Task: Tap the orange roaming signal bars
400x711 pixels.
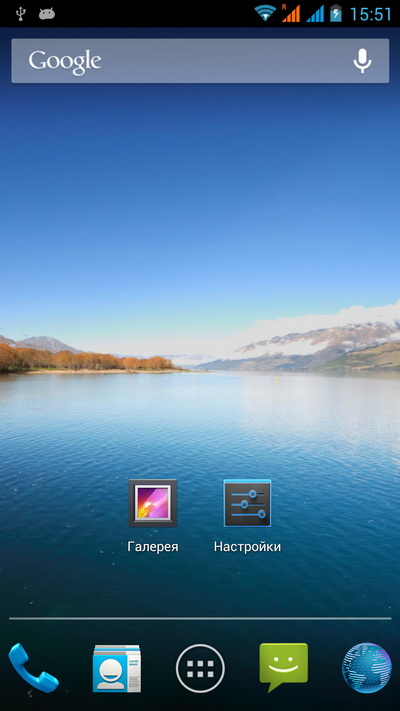Action: pyautogui.click(x=291, y=13)
